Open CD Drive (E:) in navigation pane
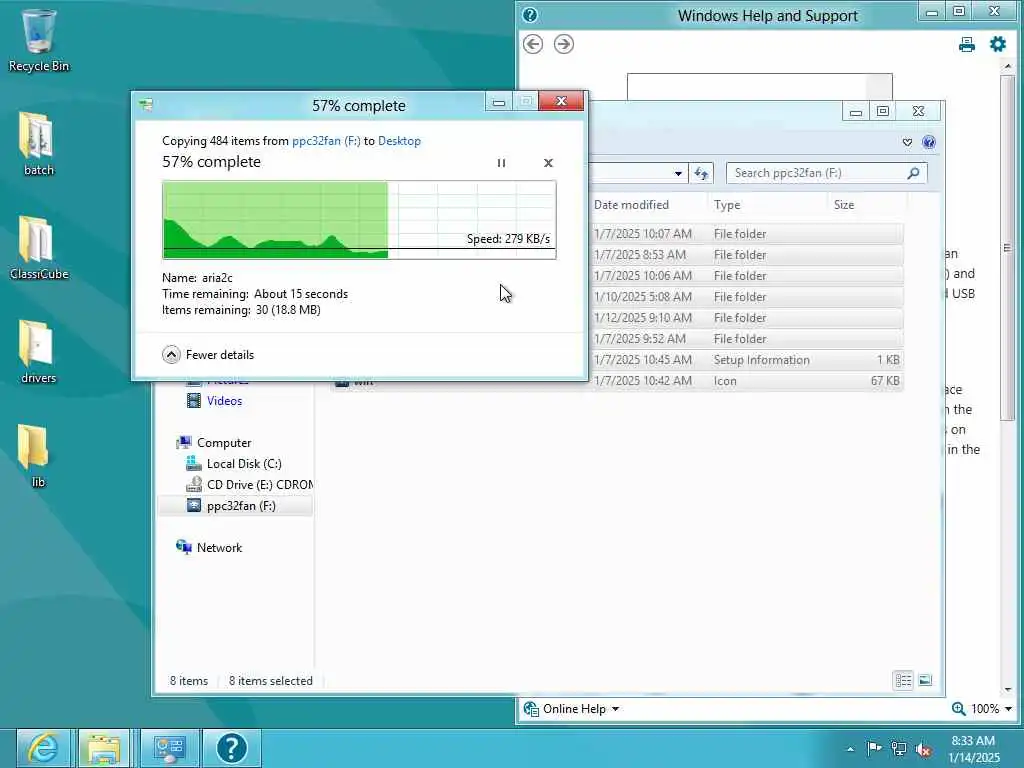 (x=249, y=485)
